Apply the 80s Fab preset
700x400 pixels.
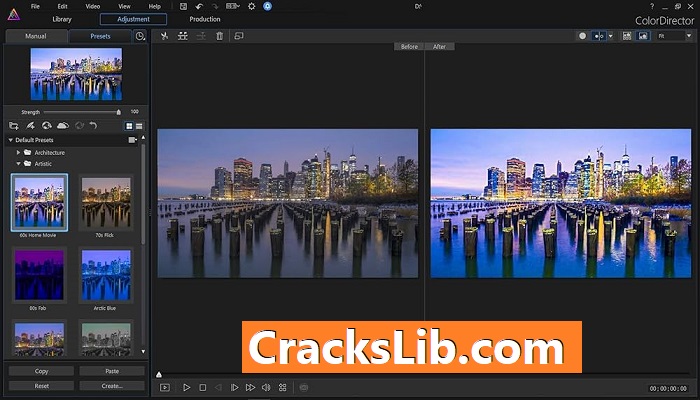point(39,275)
